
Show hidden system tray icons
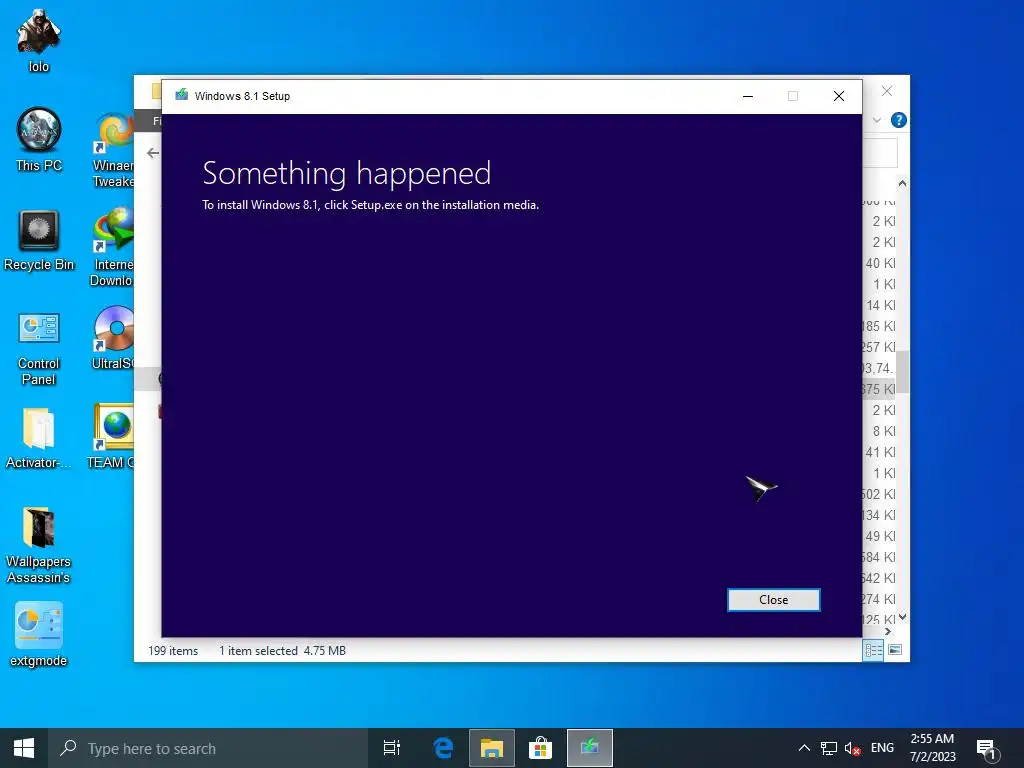[x=805, y=748]
